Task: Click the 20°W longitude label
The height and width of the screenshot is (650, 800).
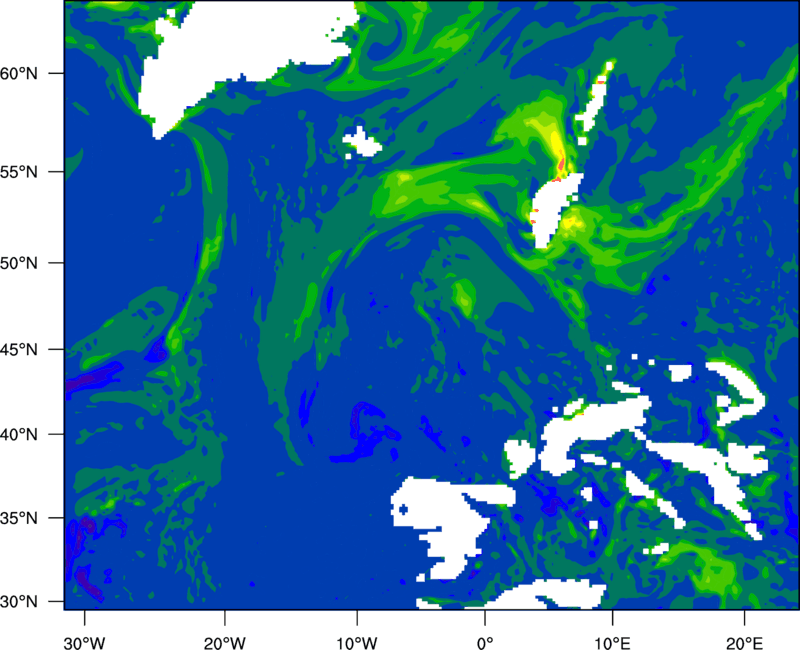Action: coord(225,643)
